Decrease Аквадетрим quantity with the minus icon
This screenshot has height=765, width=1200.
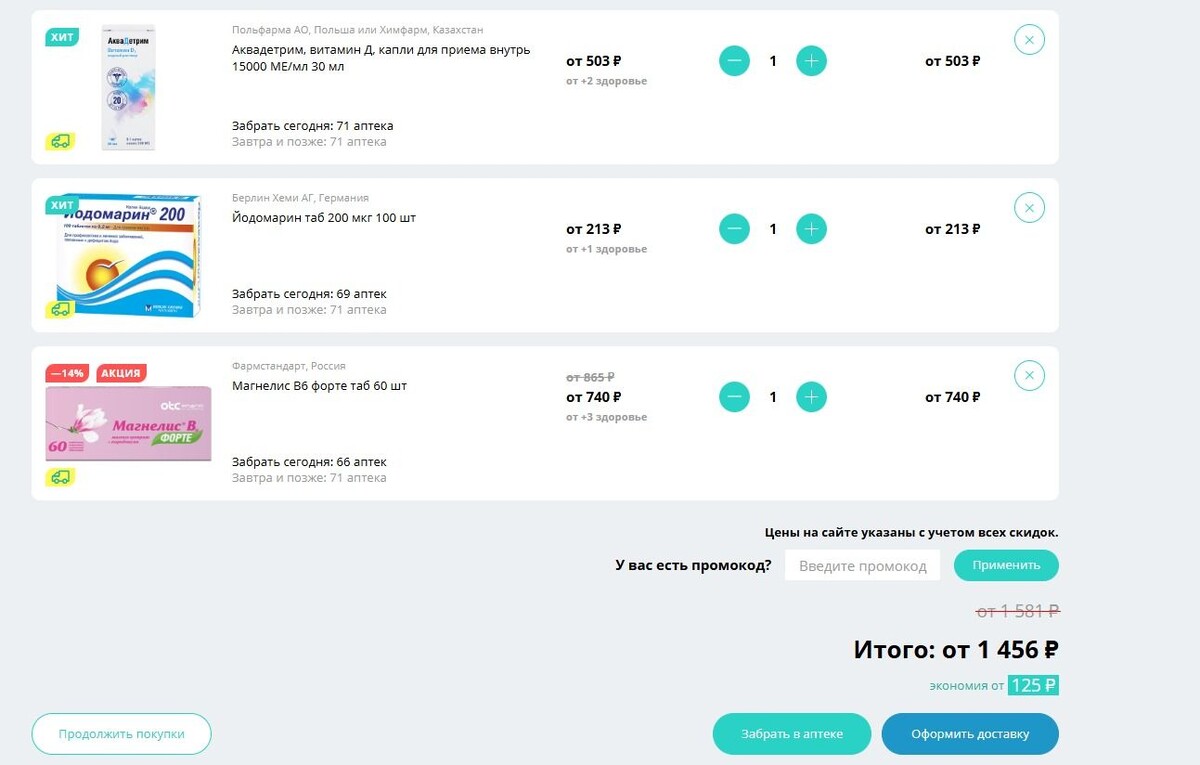pyautogui.click(x=734, y=60)
